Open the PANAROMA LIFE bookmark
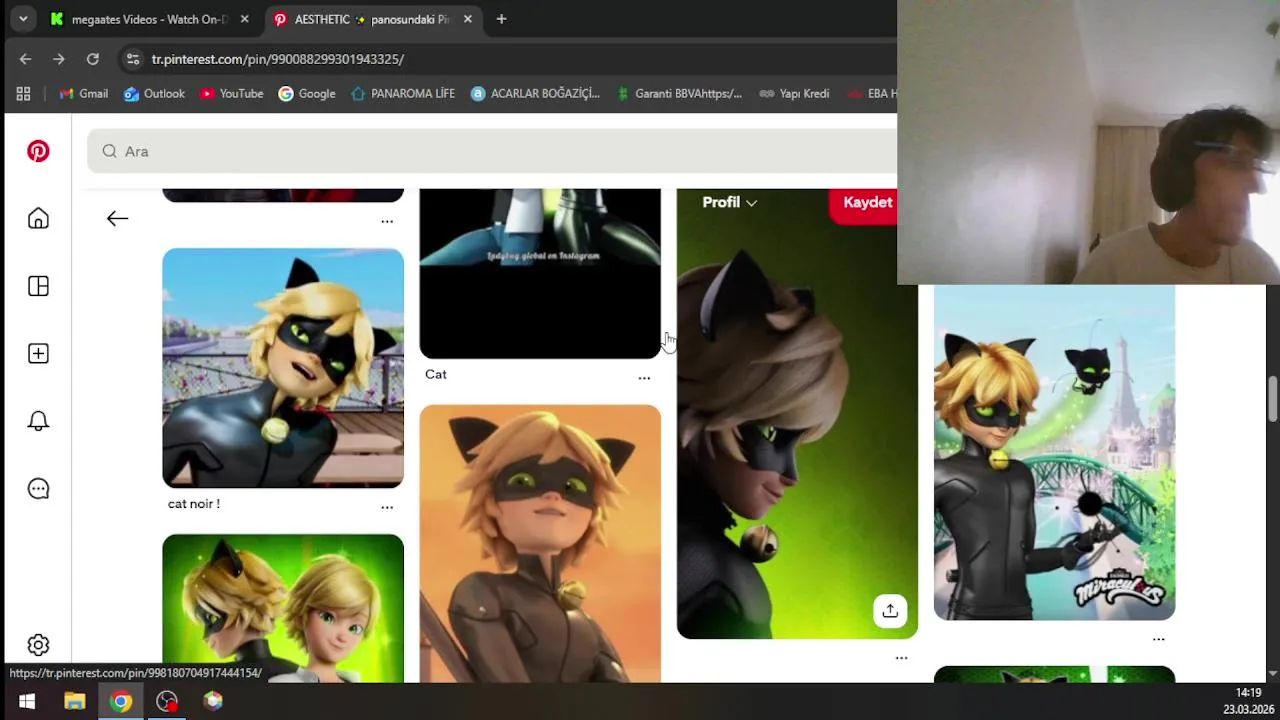Viewport: 1280px width, 720px height. click(402, 93)
